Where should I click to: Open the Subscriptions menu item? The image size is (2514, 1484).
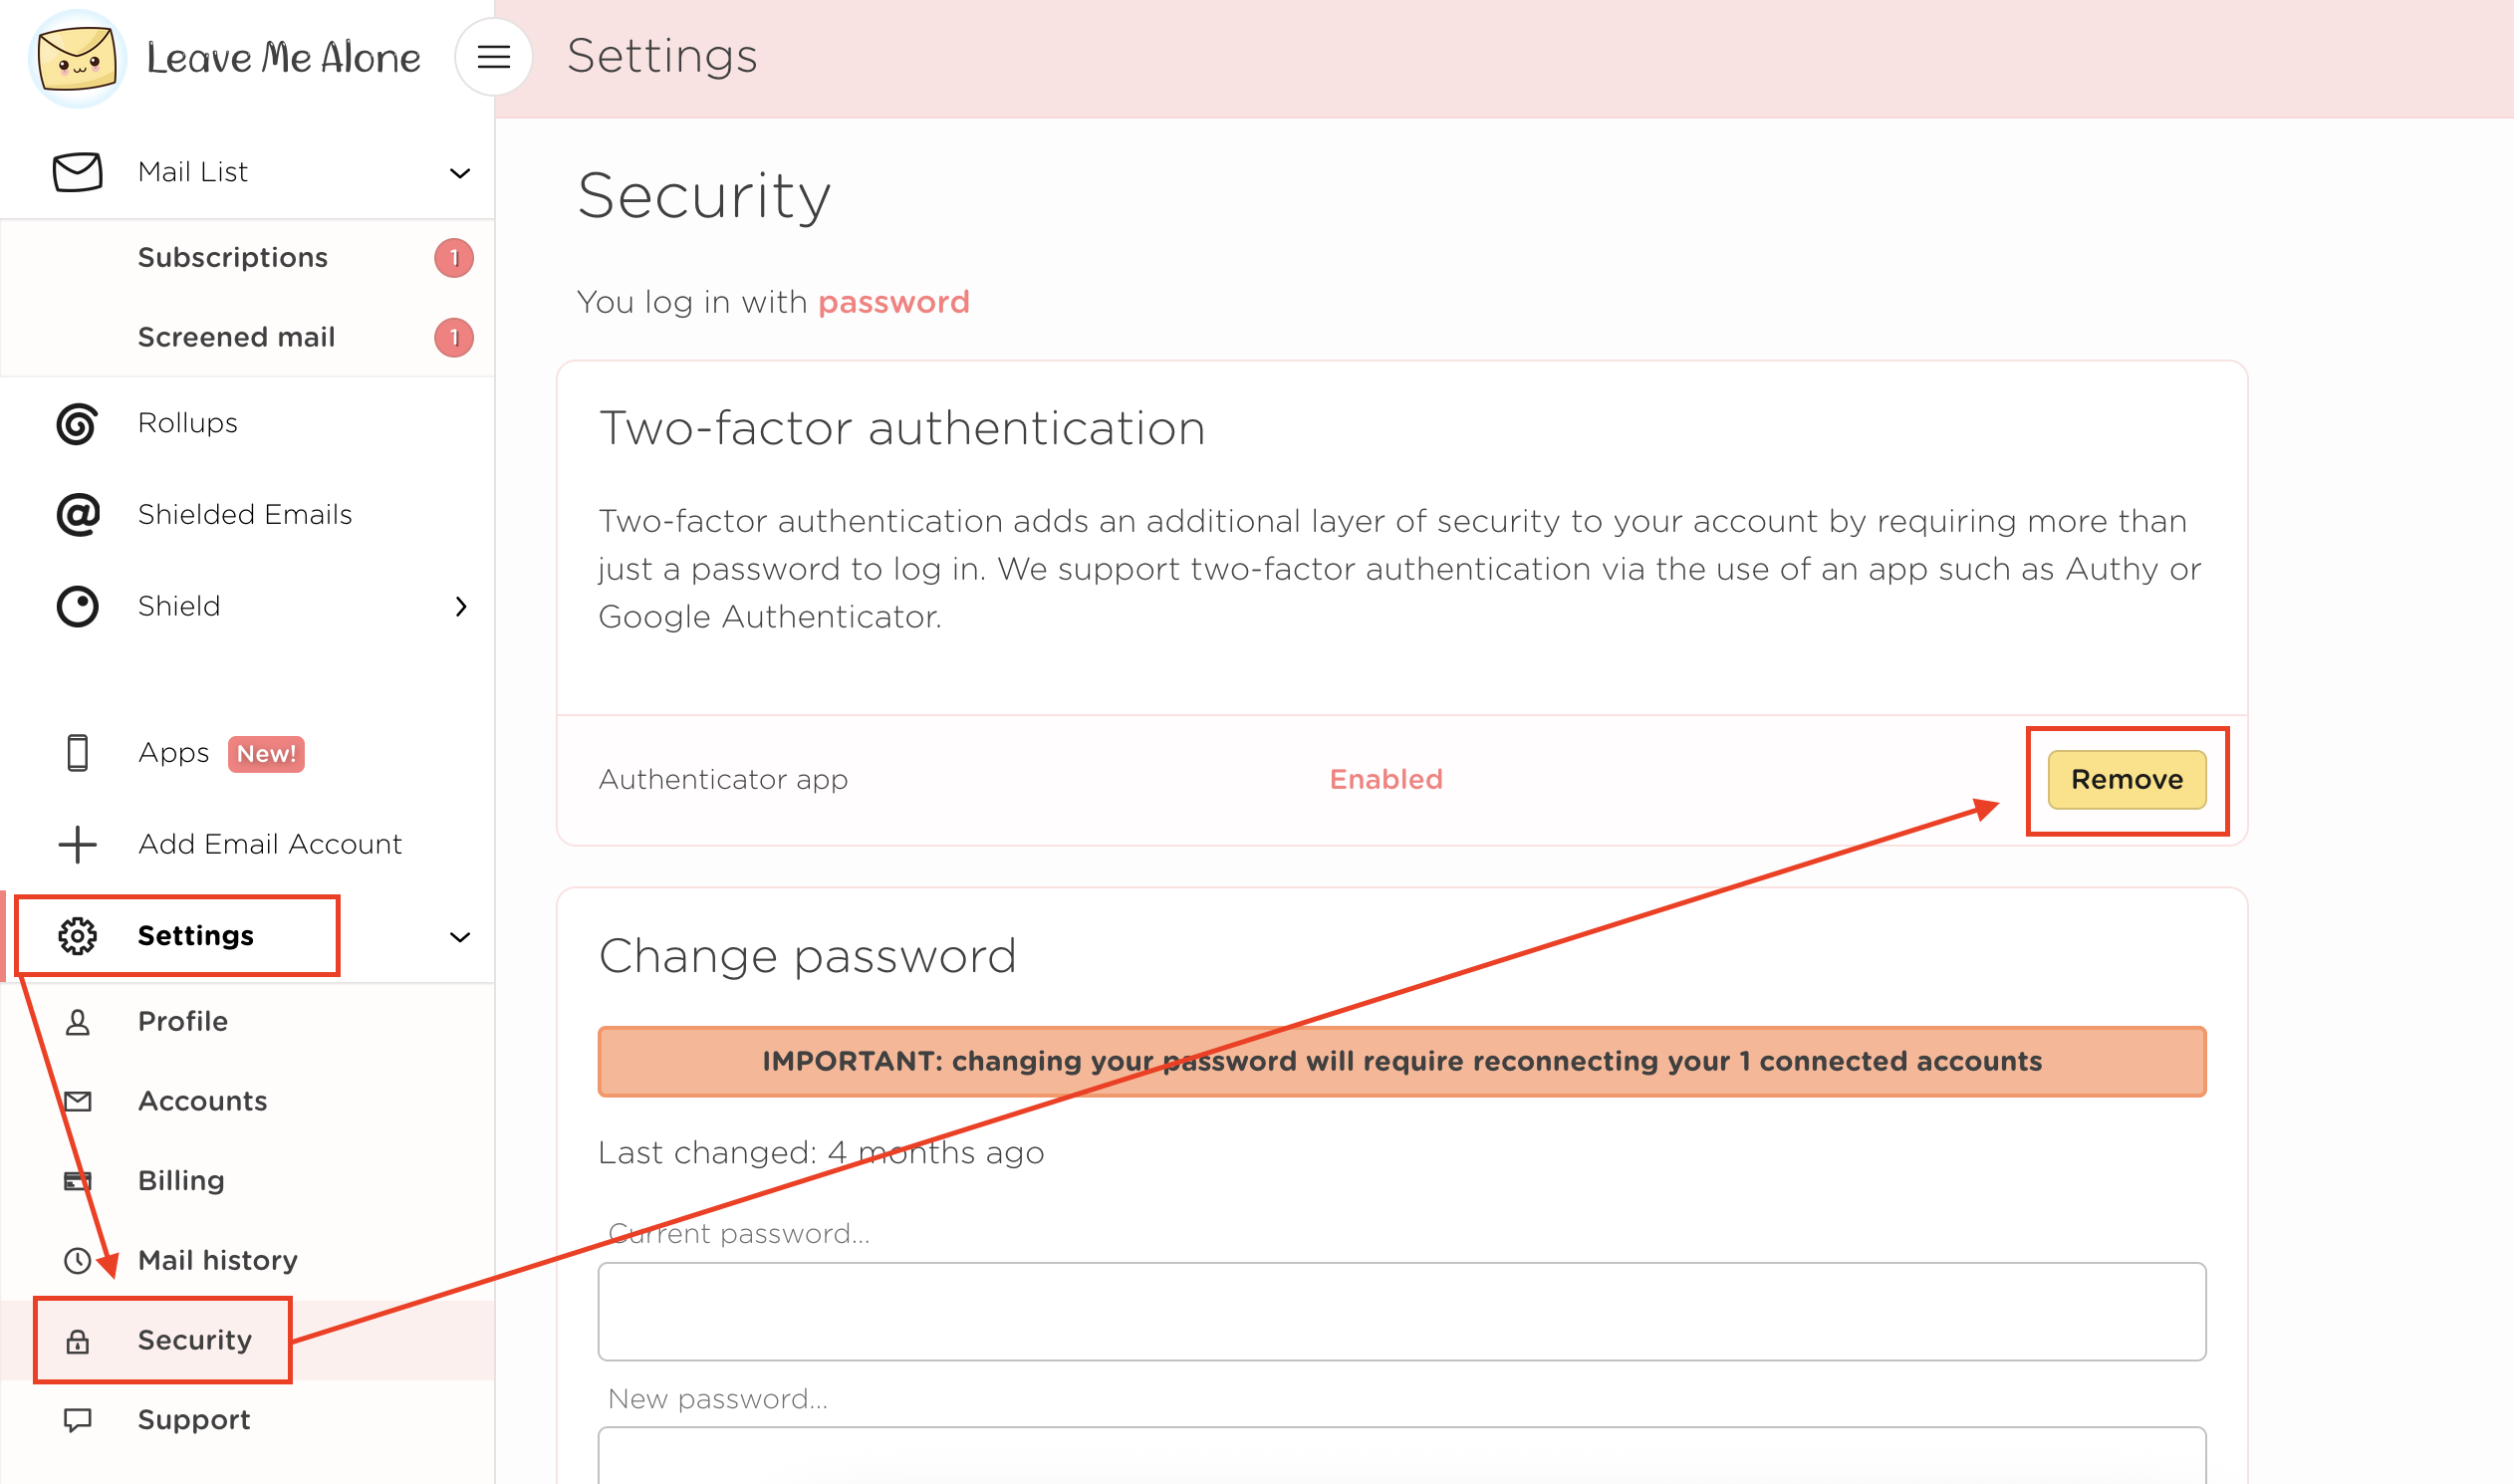pos(233,258)
